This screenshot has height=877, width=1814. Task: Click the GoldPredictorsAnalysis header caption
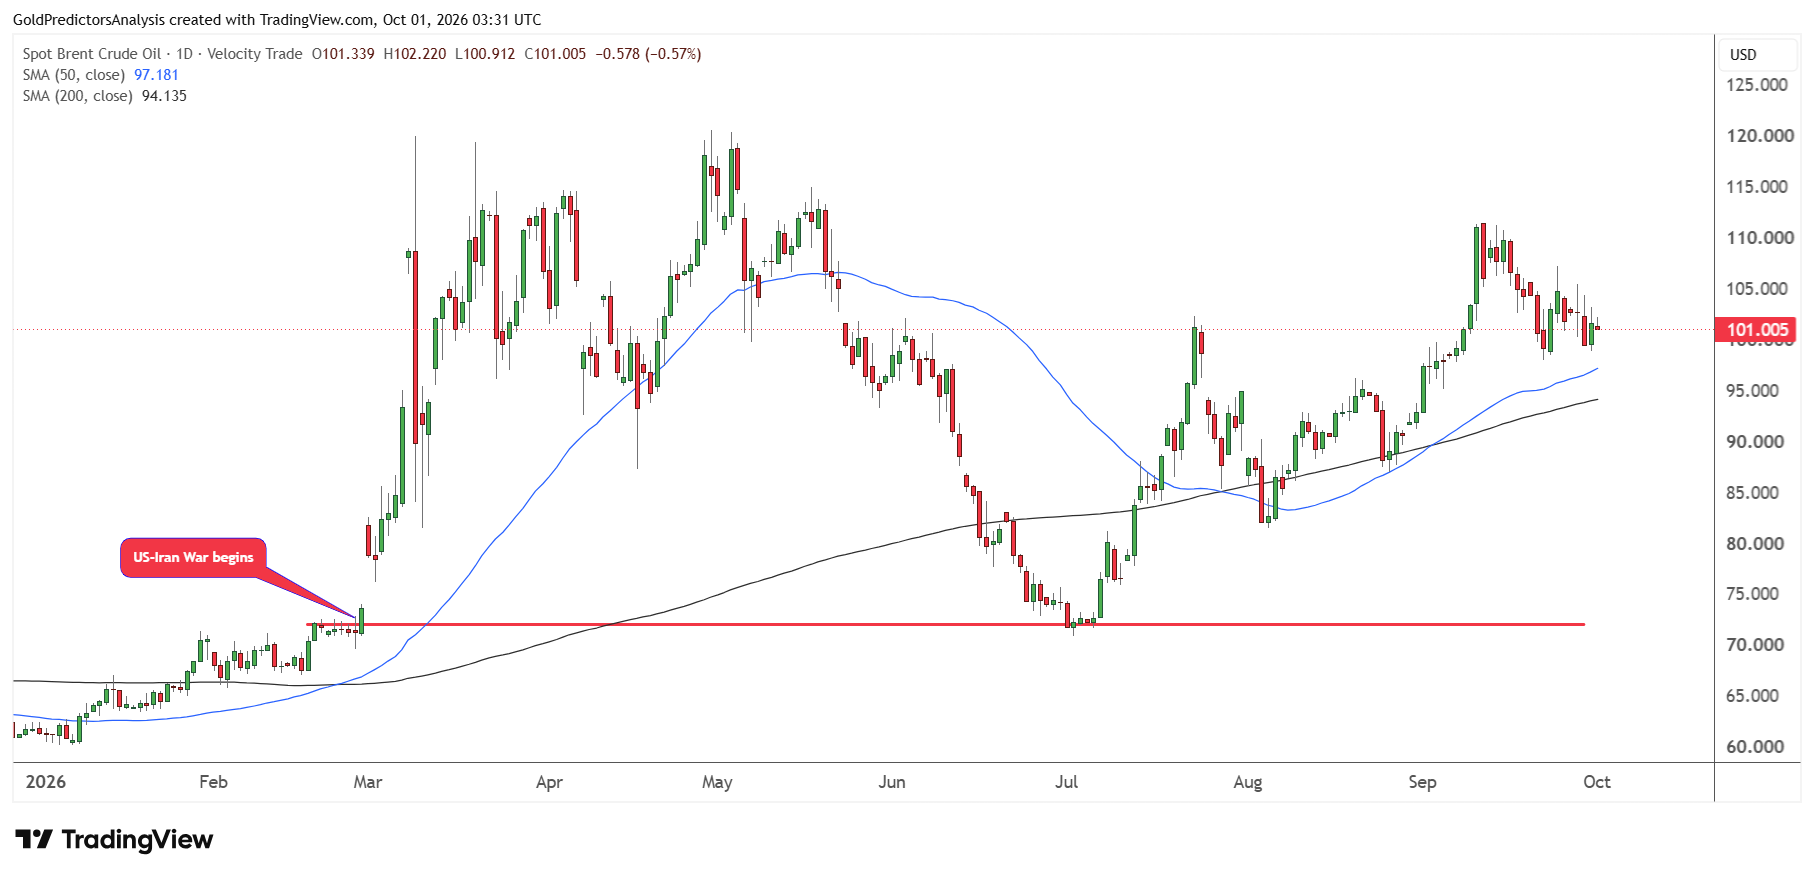tap(277, 19)
